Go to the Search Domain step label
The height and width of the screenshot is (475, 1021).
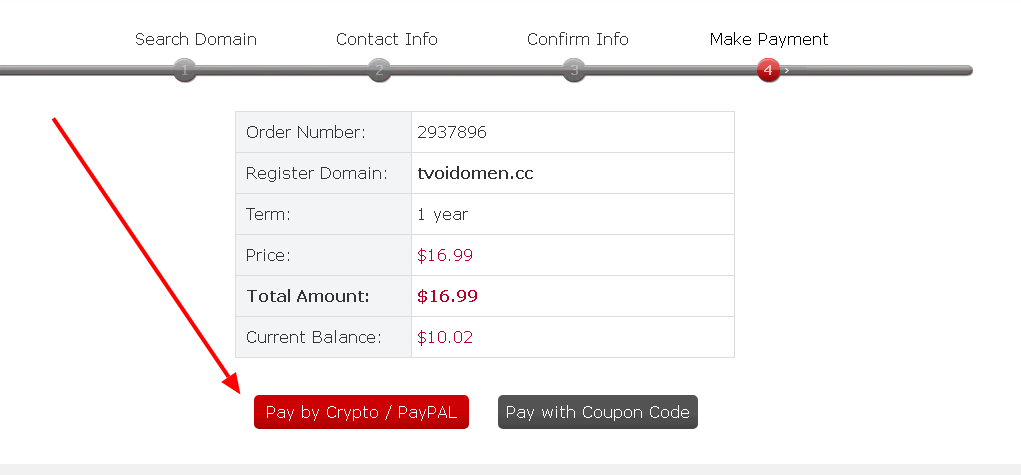196,39
